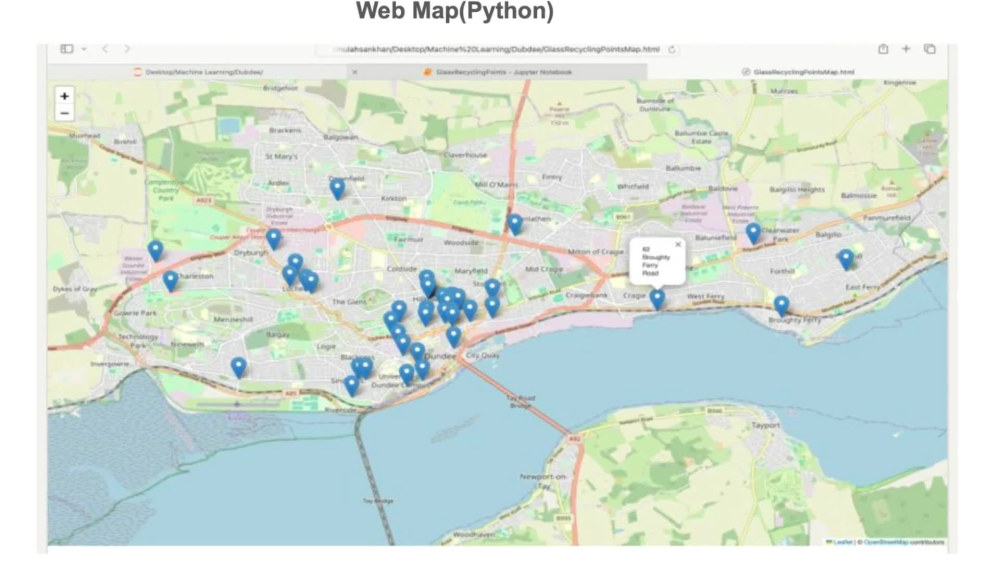Close the Jupyter Notebook tab
The image size is (1000, 563).
tap(355, 72)
